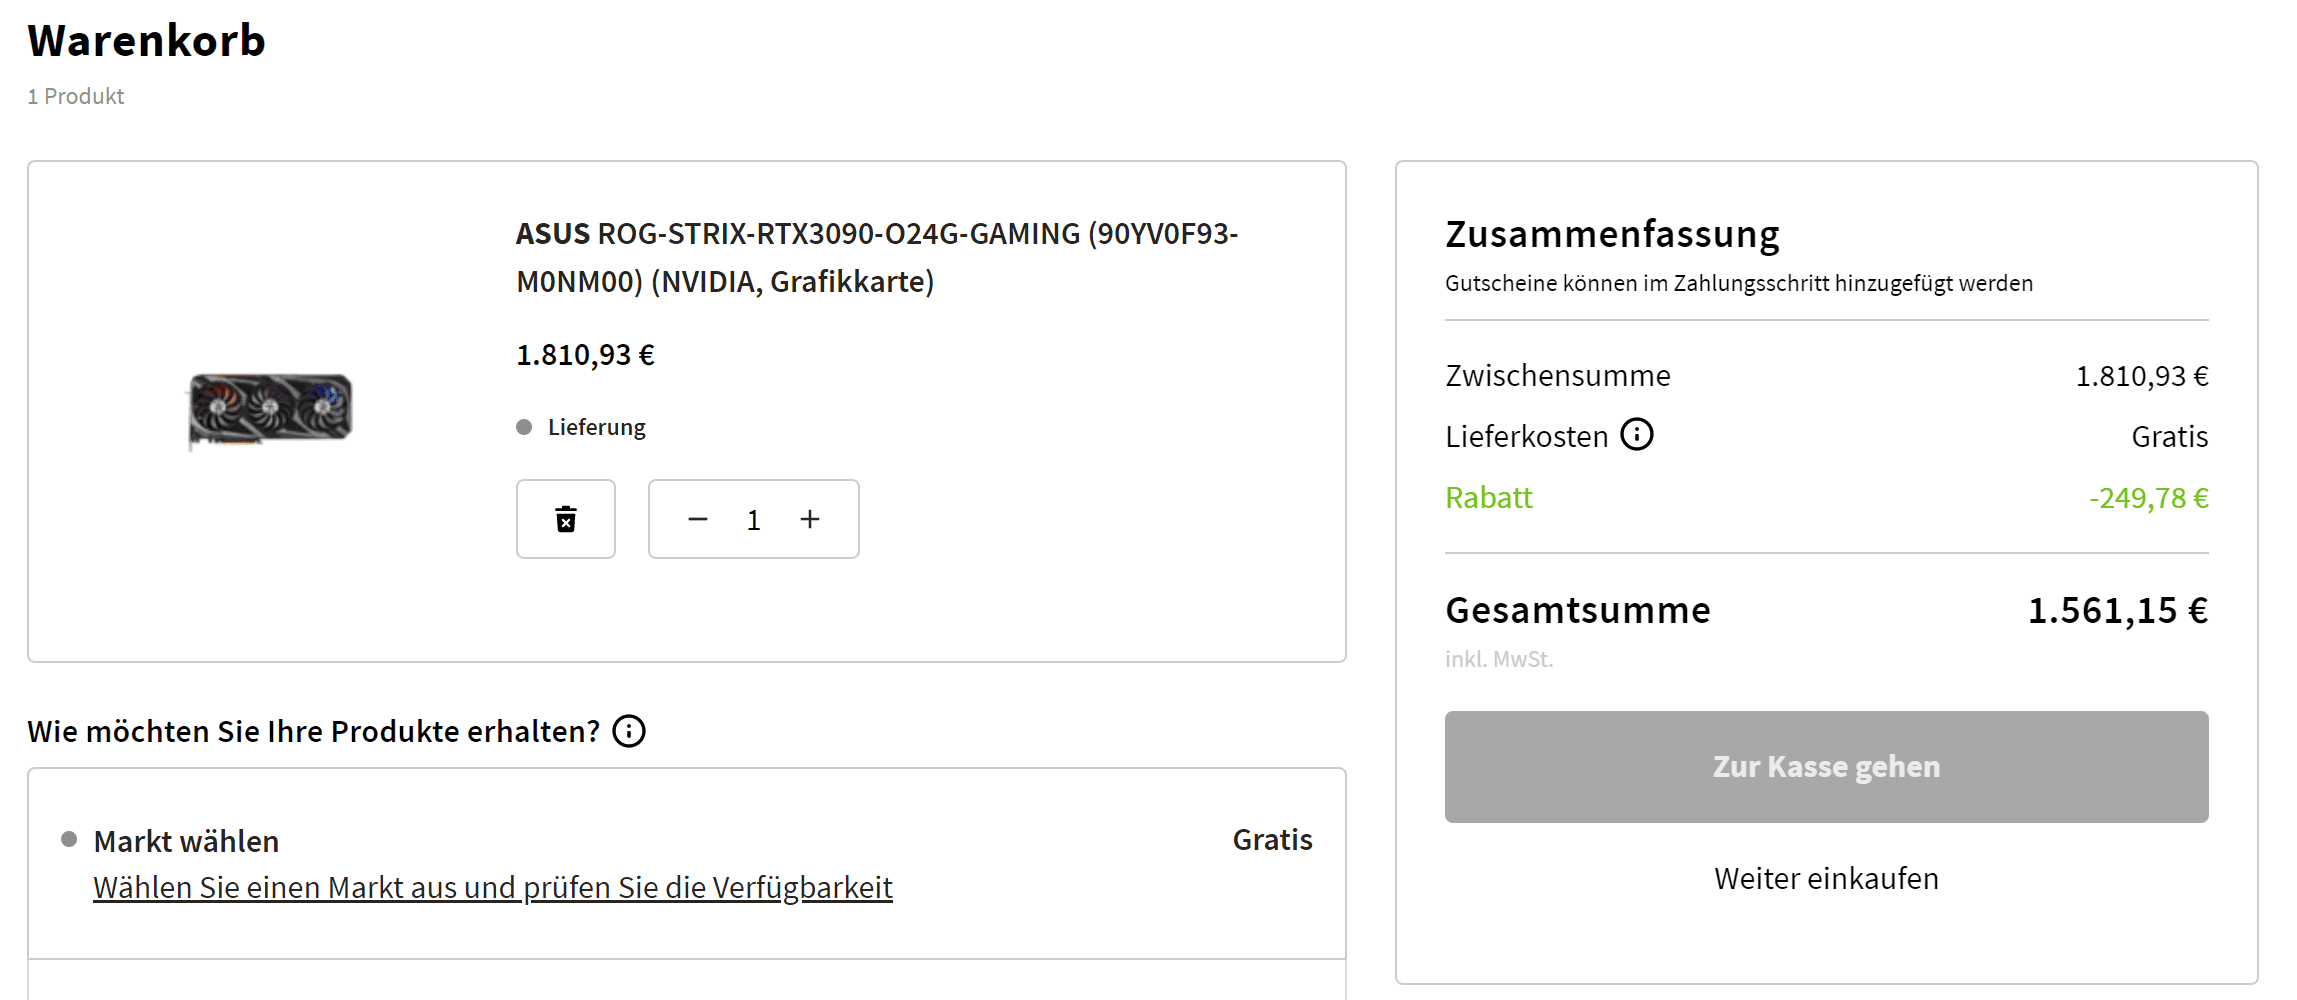Click the green discount amount -249,78 €
The image size is (2297, 1000).
(2148, 497)
